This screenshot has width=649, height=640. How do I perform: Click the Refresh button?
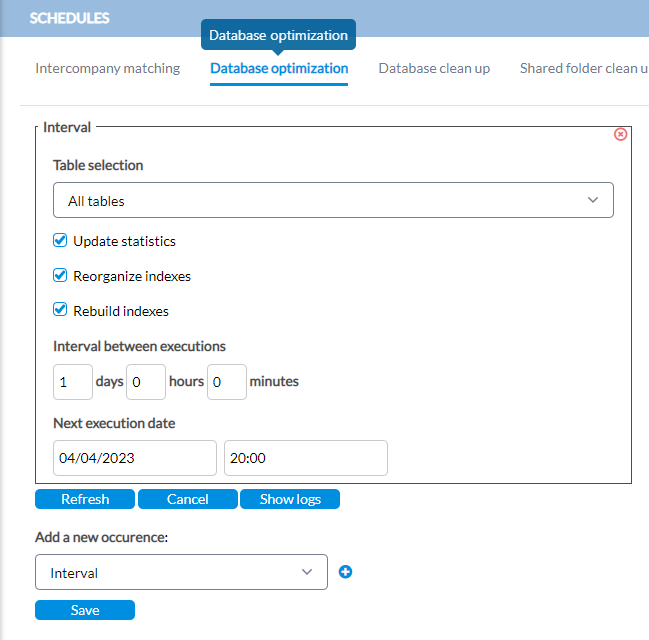(85, 499)
